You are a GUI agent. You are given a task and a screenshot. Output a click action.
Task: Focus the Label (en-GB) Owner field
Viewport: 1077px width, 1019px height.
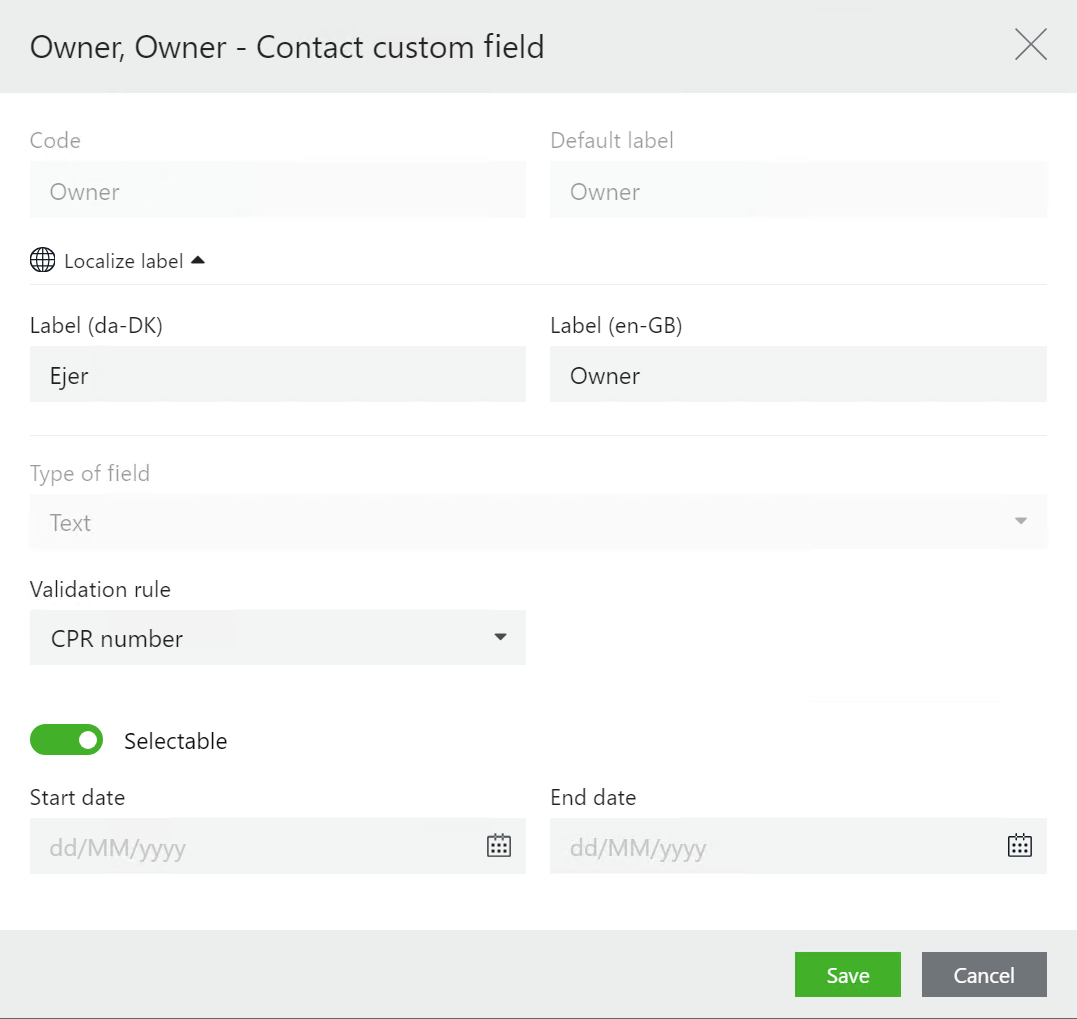797,375
